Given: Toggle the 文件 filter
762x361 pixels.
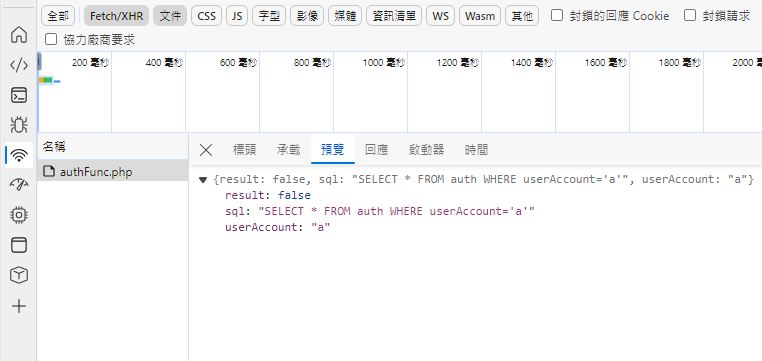Looking at the screenshot, I should click(x=170, y=16).
